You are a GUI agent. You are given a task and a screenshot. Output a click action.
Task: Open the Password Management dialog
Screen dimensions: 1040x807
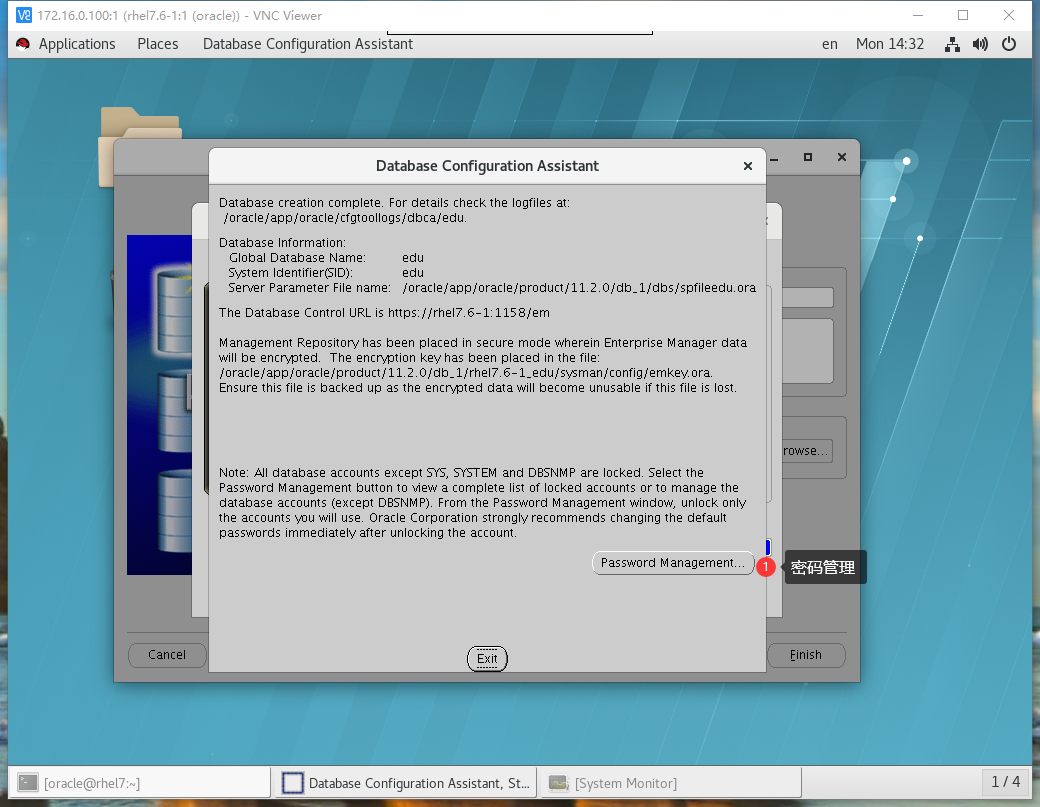point(673,563)
